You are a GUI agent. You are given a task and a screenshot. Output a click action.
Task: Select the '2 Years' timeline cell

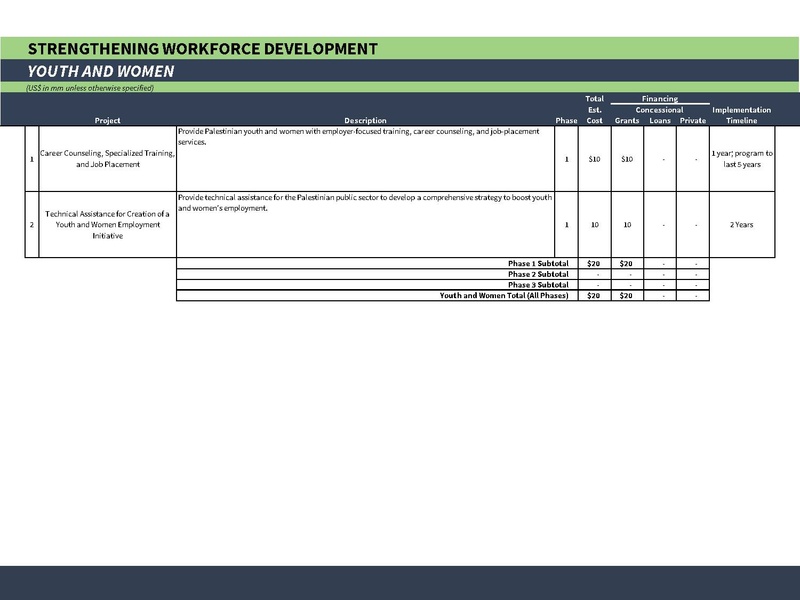coord(741,225)
